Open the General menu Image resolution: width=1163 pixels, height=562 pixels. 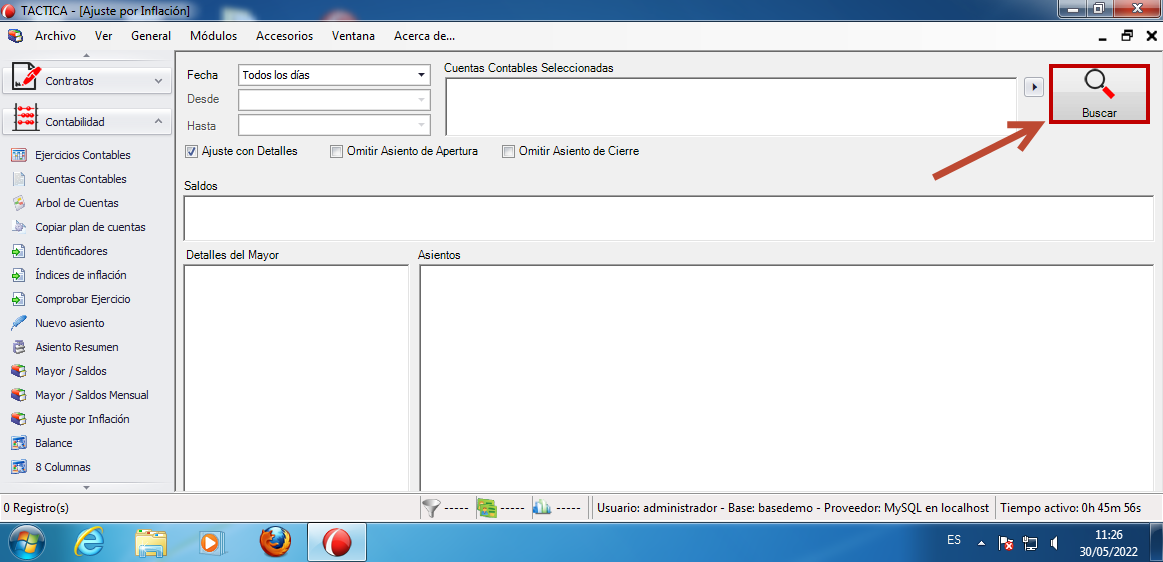[x=151, y=36]
